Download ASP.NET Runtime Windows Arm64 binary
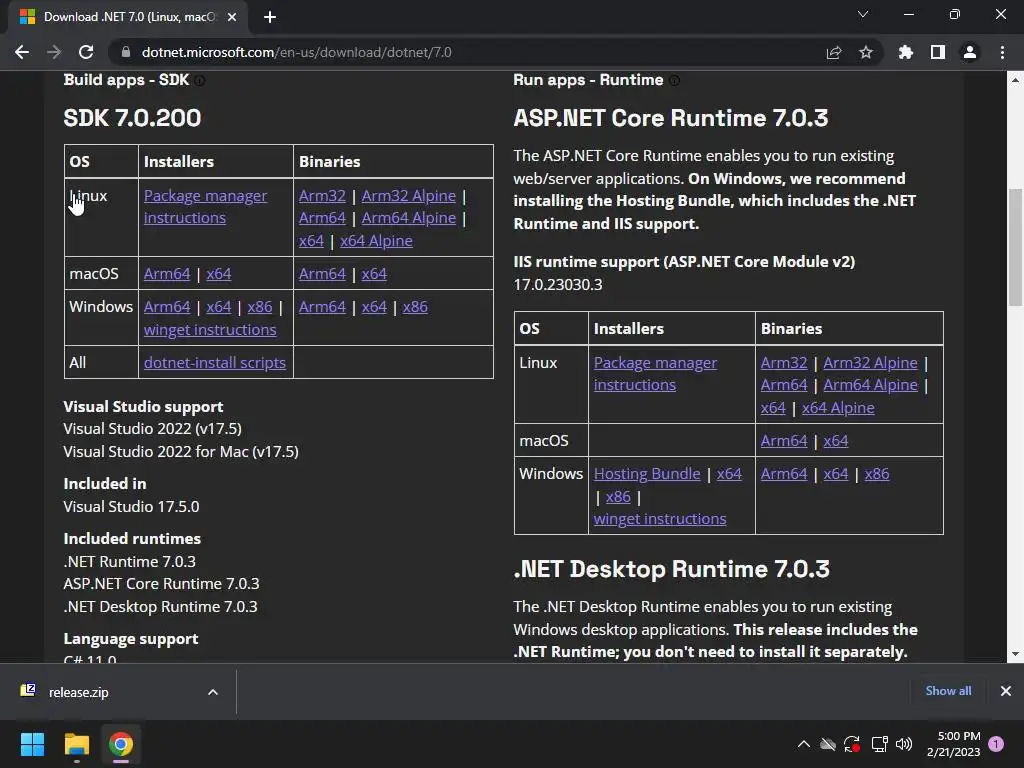The height and width of the screenshot is (768, 1024). click(784, 473)
